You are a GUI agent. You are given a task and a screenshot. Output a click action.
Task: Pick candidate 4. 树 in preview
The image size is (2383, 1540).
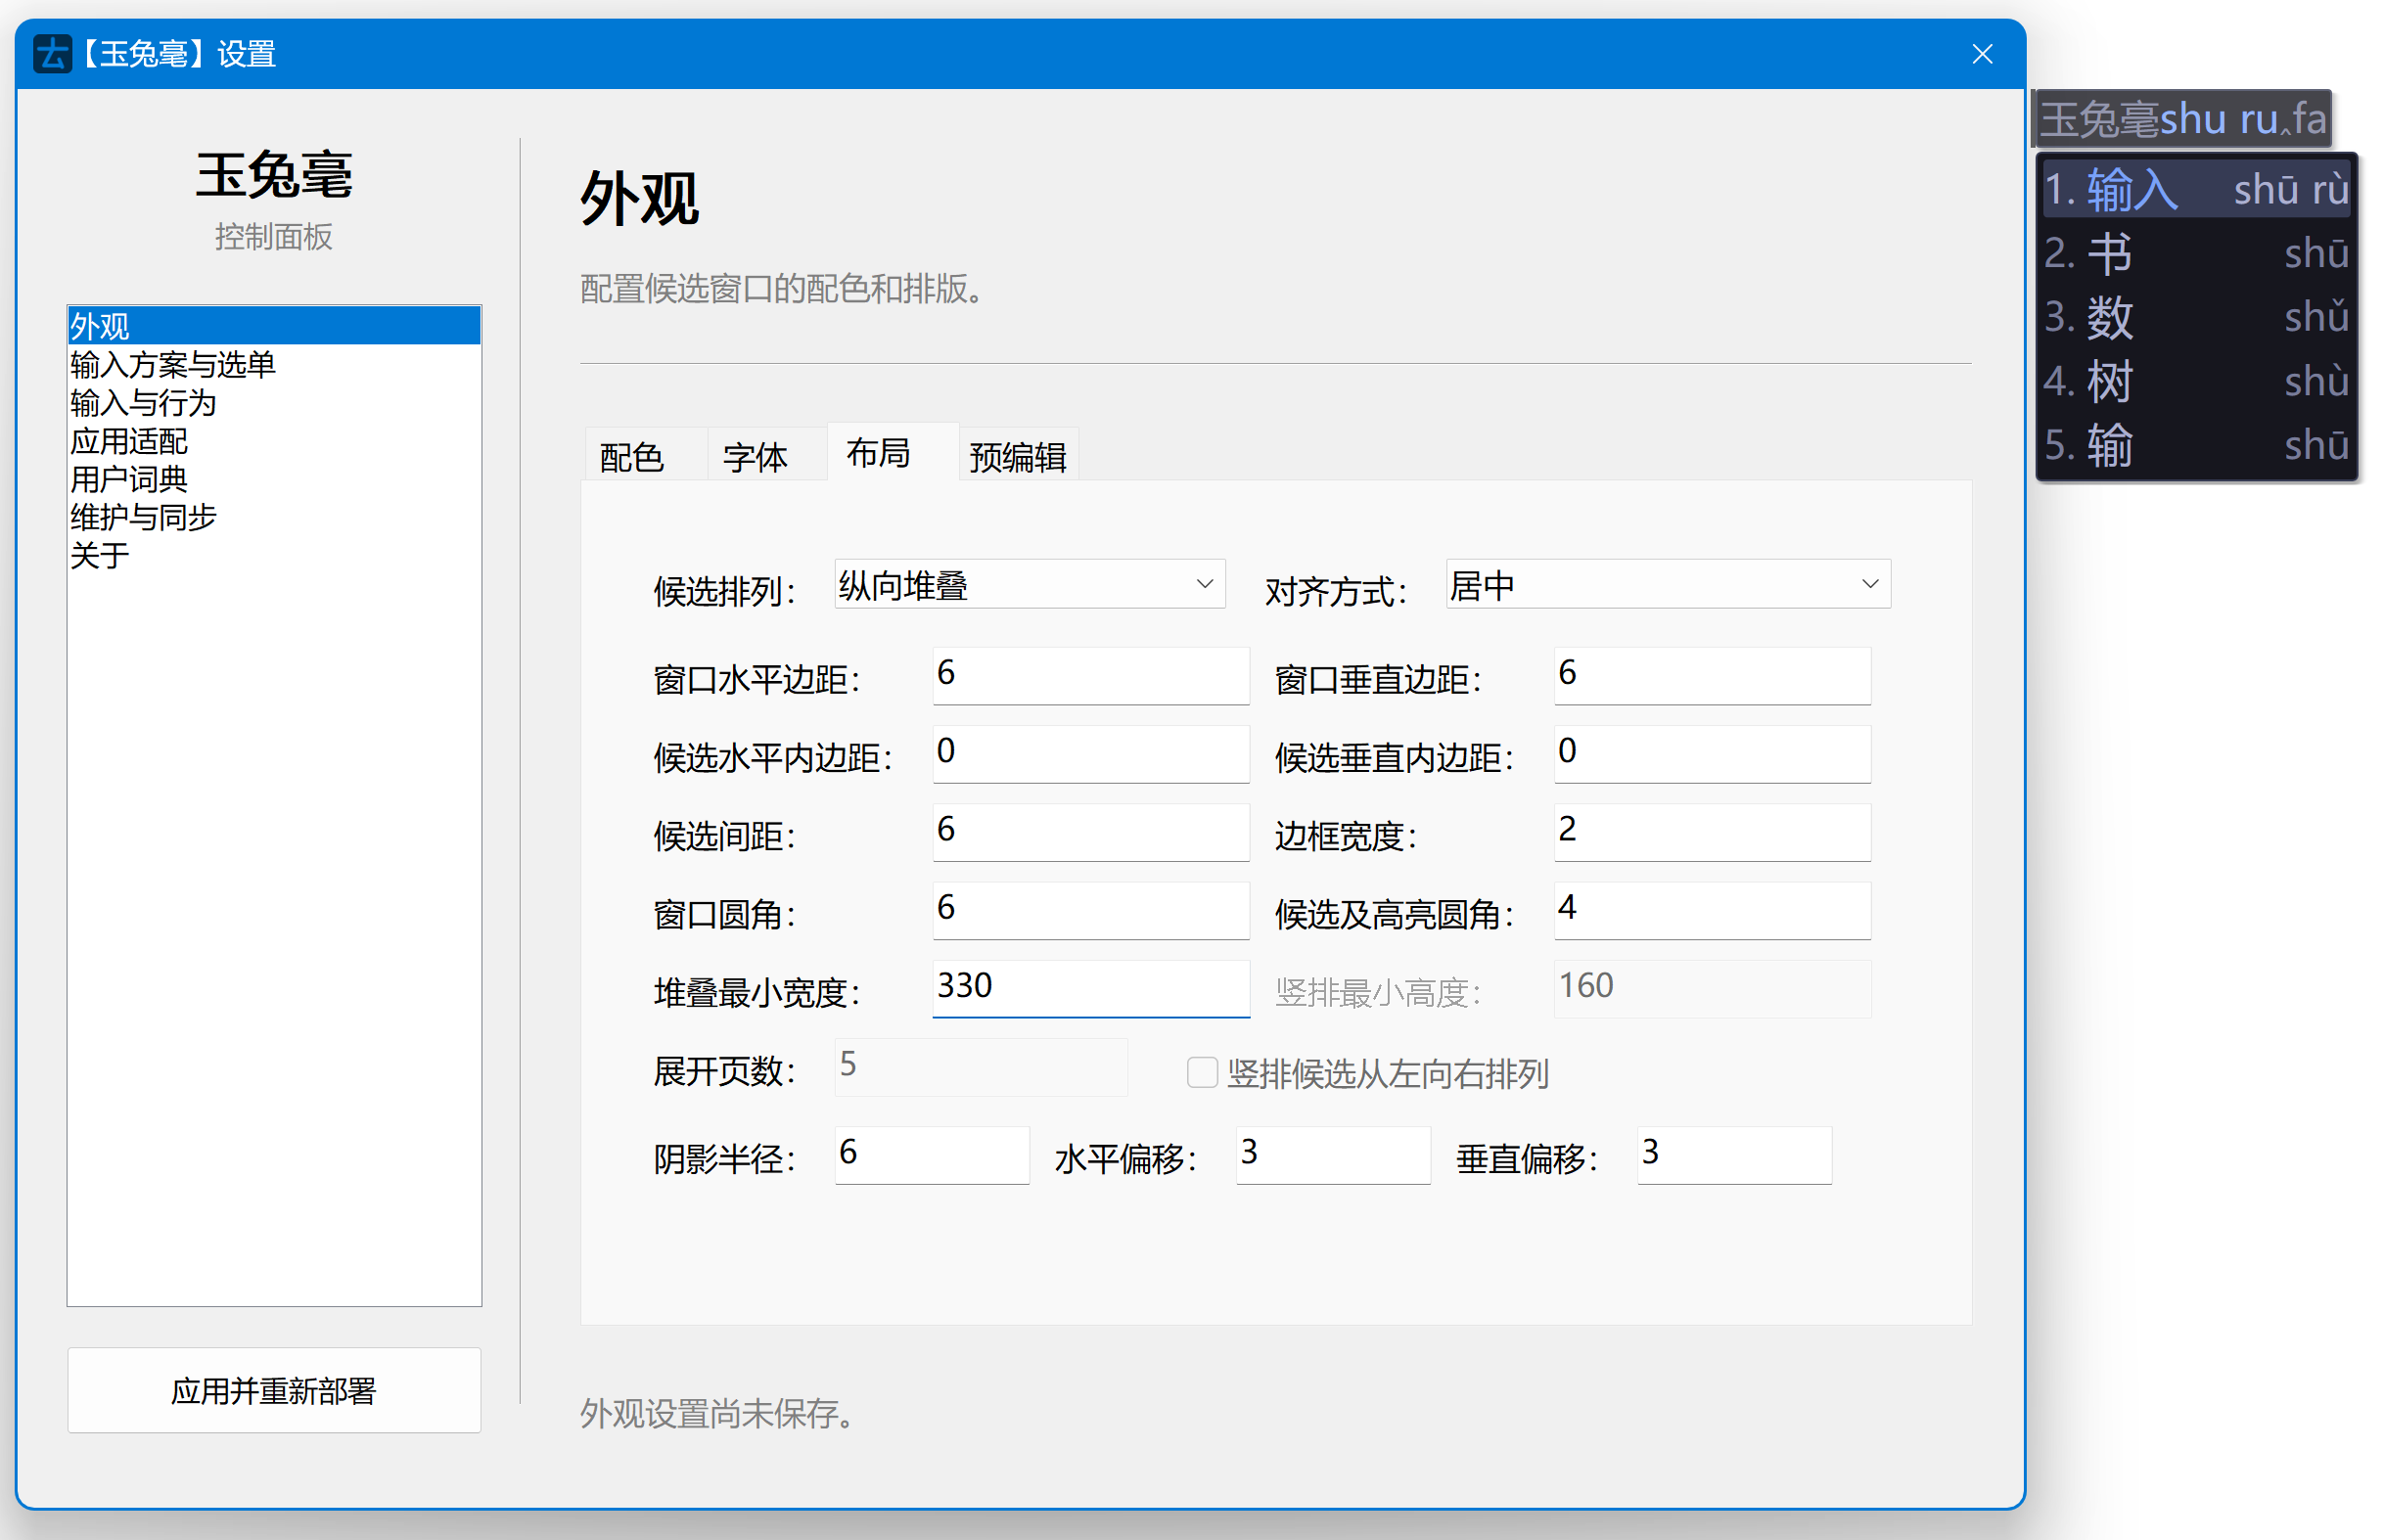tap(2195, 381)
